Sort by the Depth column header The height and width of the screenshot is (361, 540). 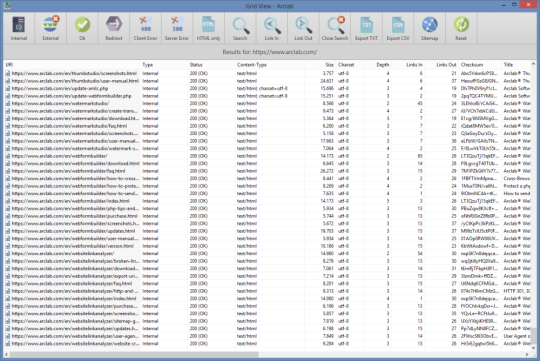pyautogui.click(x=377, y=65)
